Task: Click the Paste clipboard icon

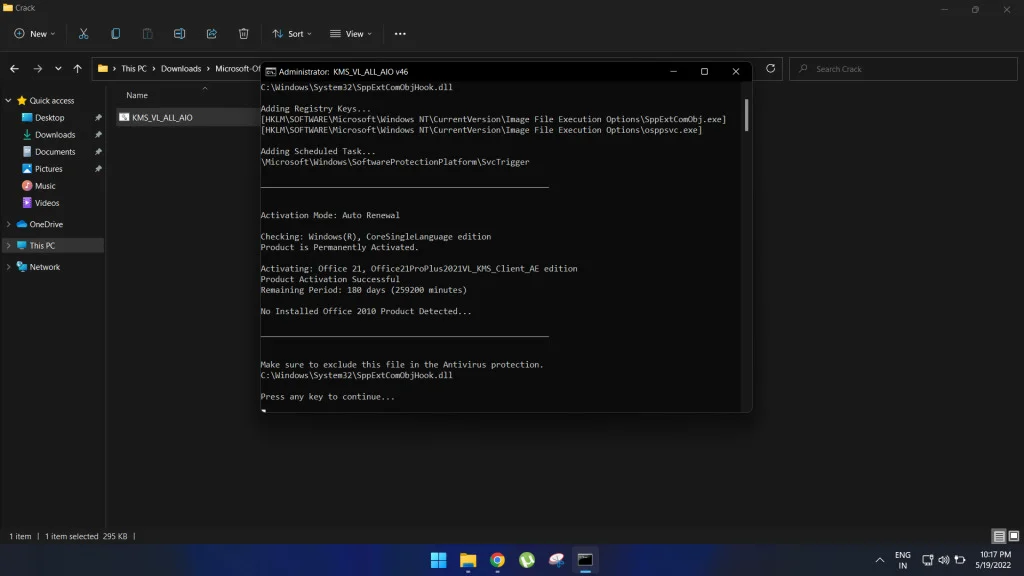Action: [x=148, y=34]
